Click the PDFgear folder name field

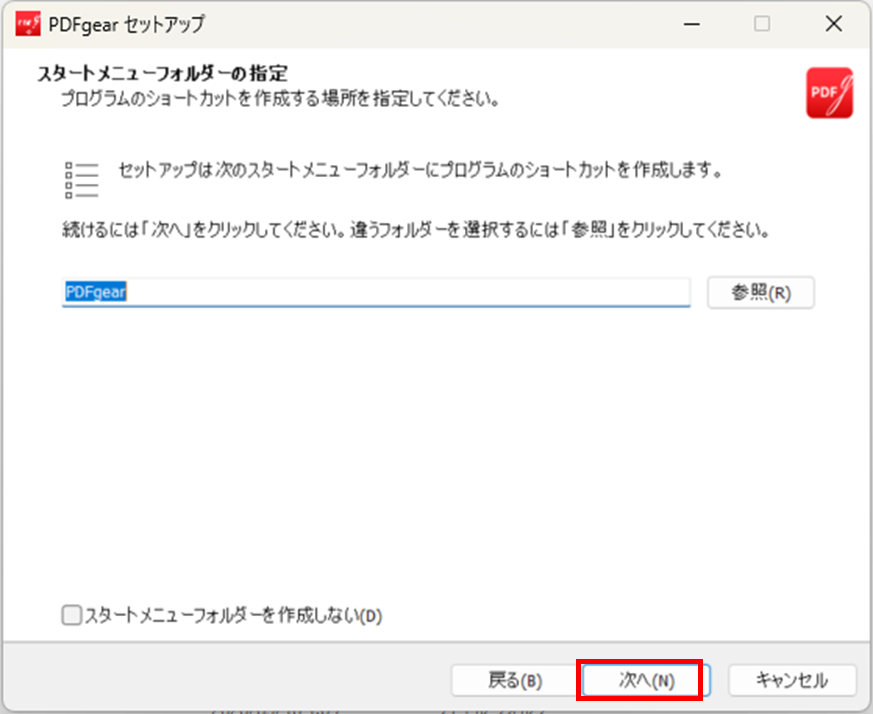tap(376, 292)
